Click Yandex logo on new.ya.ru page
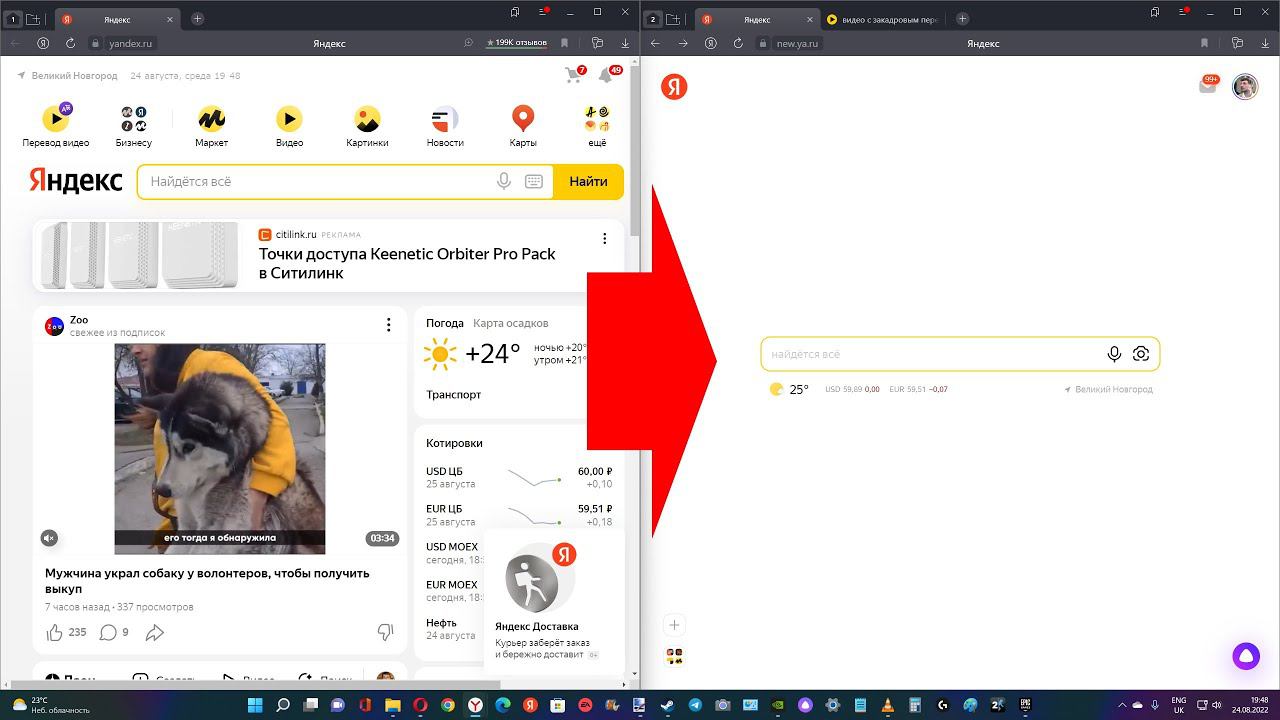Screen dimensions: 1280x720 (674, 87)
